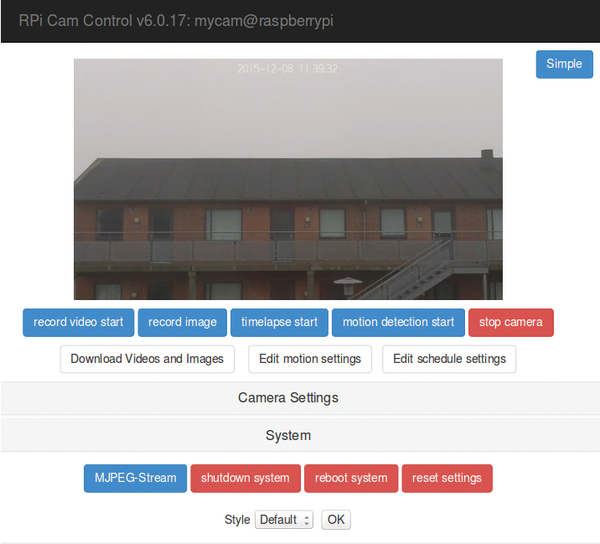Screen dimensions: 600x544
Task: Open Download Videos and Images
Action: [x=147, y=359]
